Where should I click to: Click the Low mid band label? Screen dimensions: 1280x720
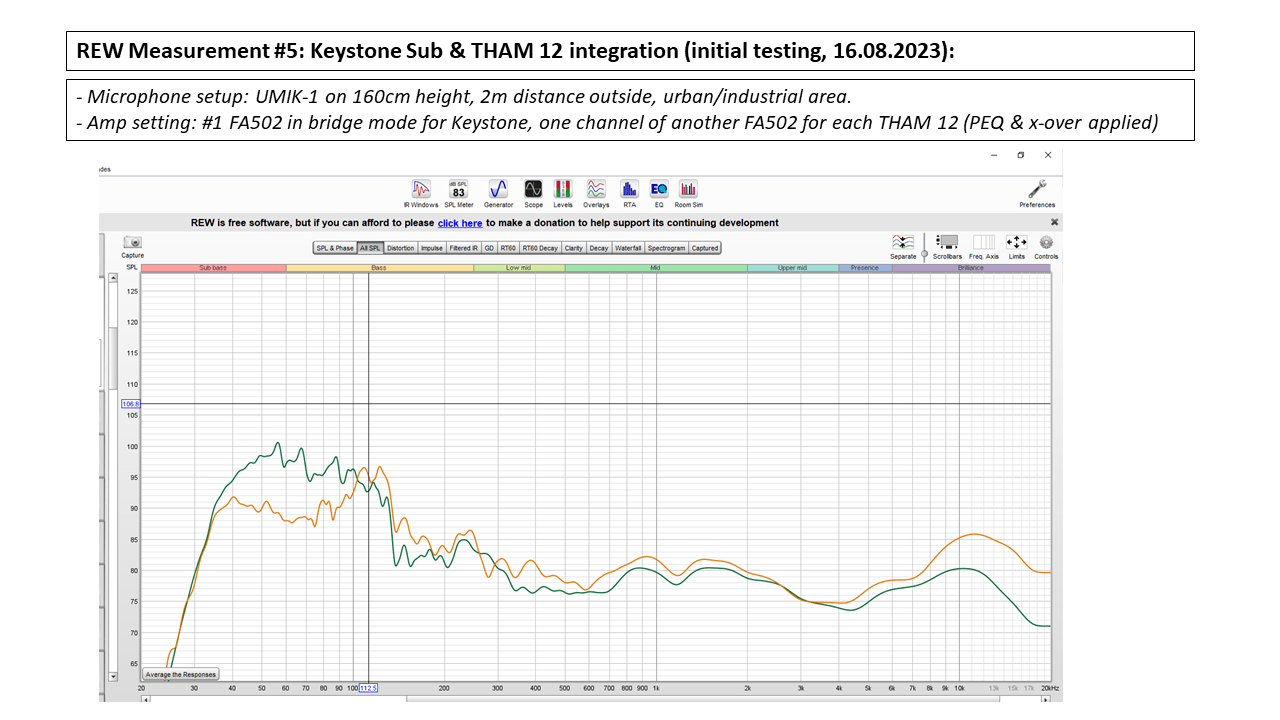[x=519, y=268]
